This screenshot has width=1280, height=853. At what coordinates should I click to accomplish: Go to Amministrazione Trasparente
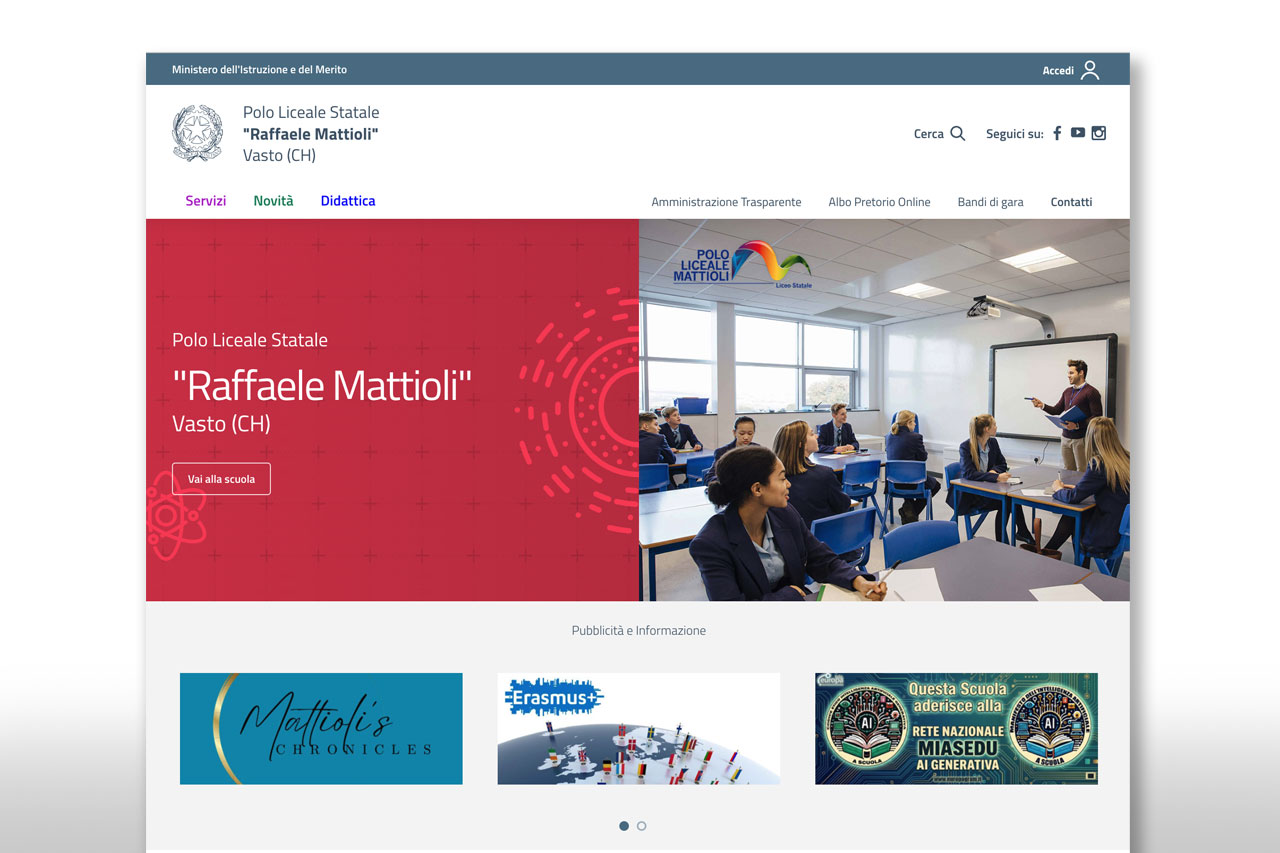click(x=726, y=202)
